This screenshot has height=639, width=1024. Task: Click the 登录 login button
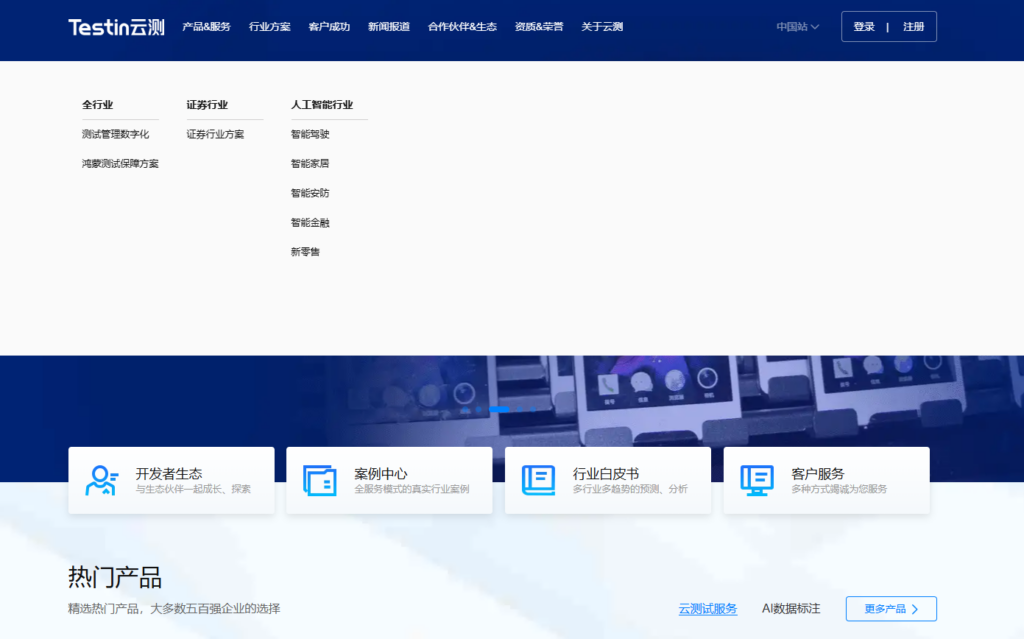[x=862, y=26]
